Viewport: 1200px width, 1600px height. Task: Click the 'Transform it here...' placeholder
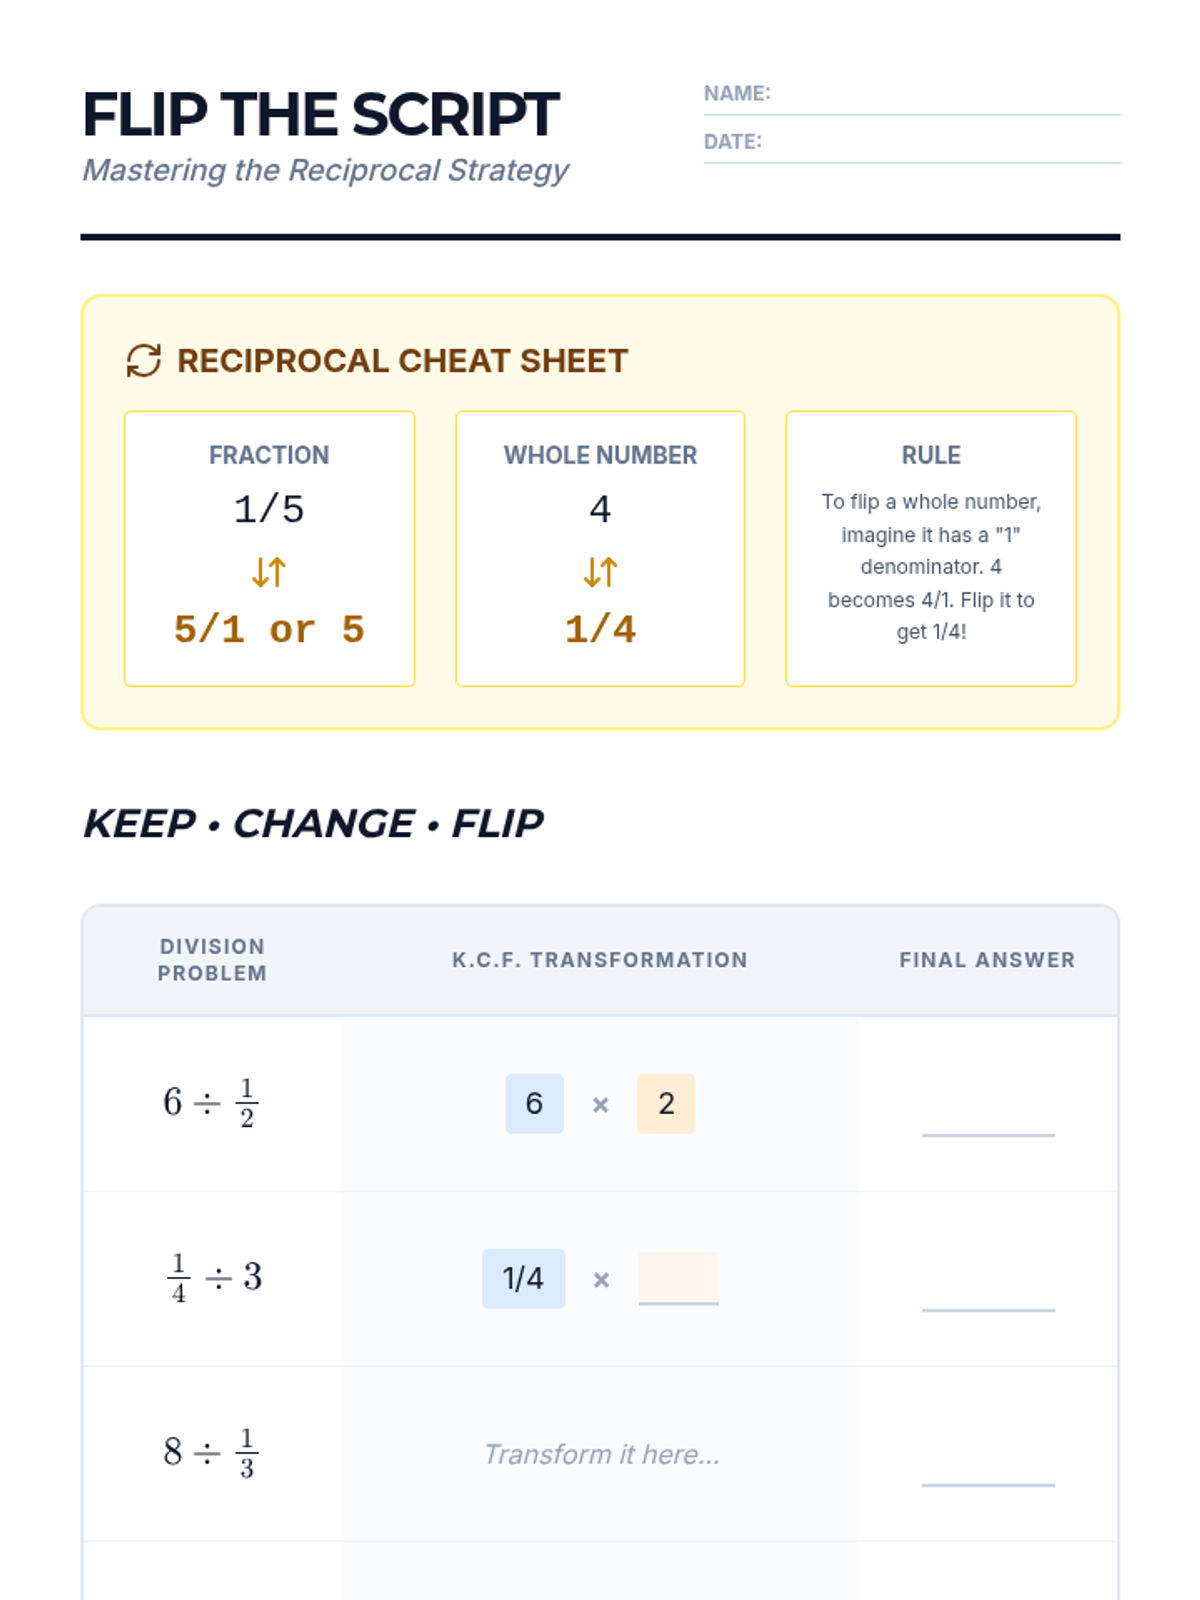[601, 1454]
